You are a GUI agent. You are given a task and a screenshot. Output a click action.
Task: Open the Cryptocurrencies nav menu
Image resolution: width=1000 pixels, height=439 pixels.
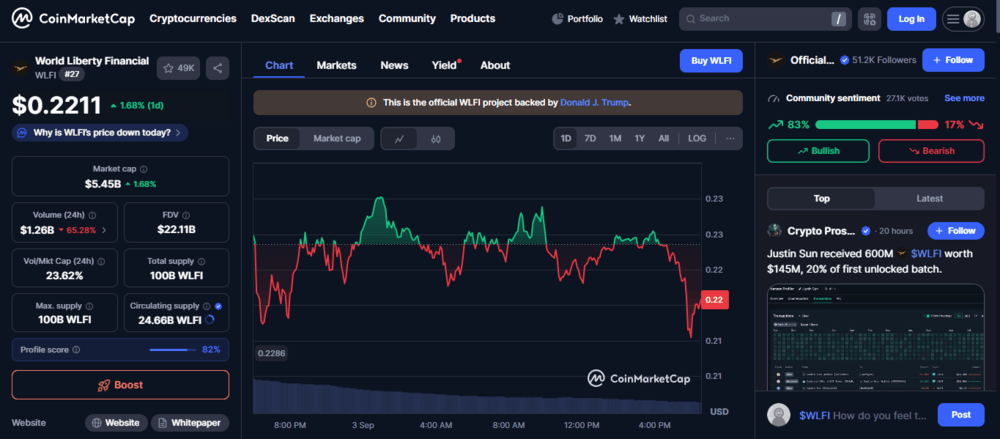click(x=193, y=19)
